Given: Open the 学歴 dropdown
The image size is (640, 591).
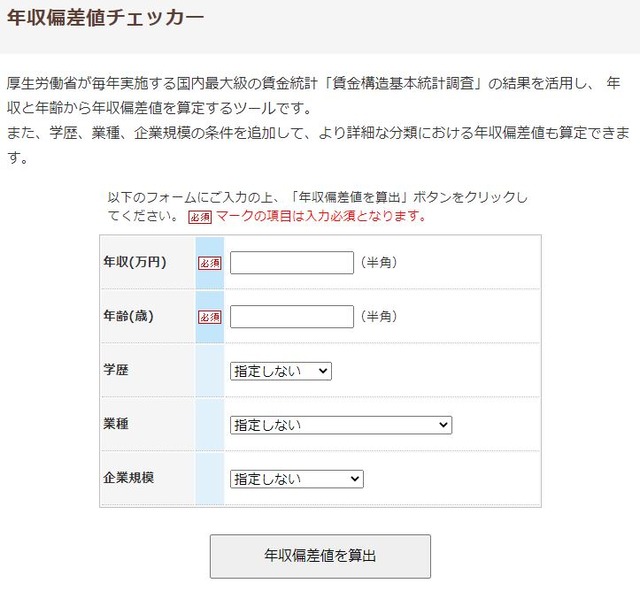Looking at the screenshot, I should pyautogui.click(x=280, y=371).
